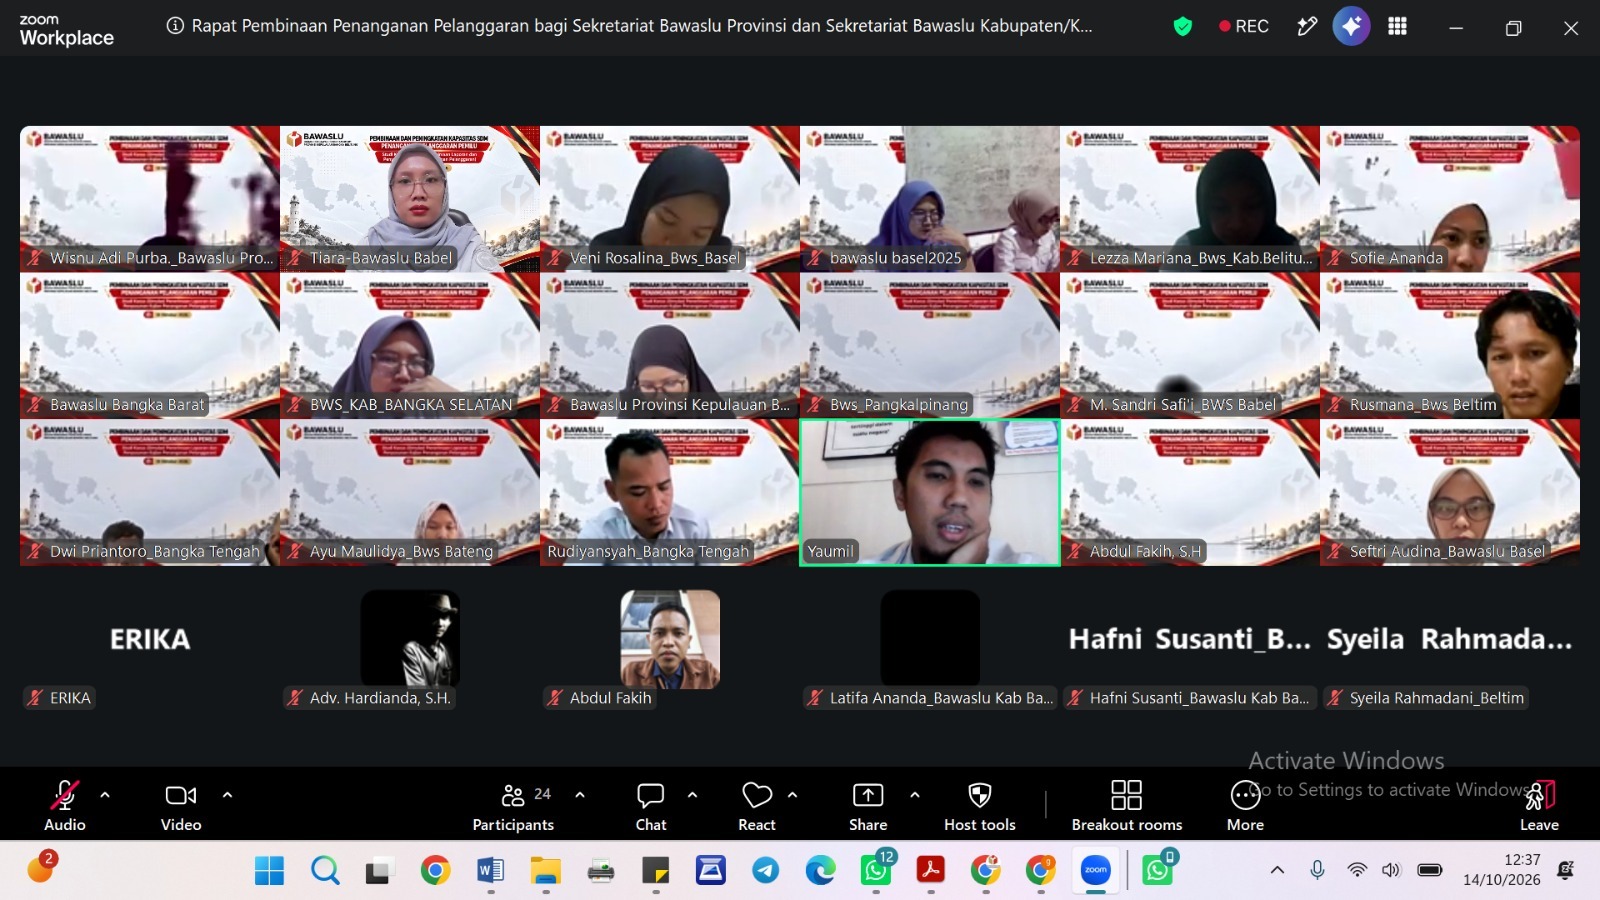Open Telegram from the taskbar
The image size is (1600, 900).
(766, 871)
